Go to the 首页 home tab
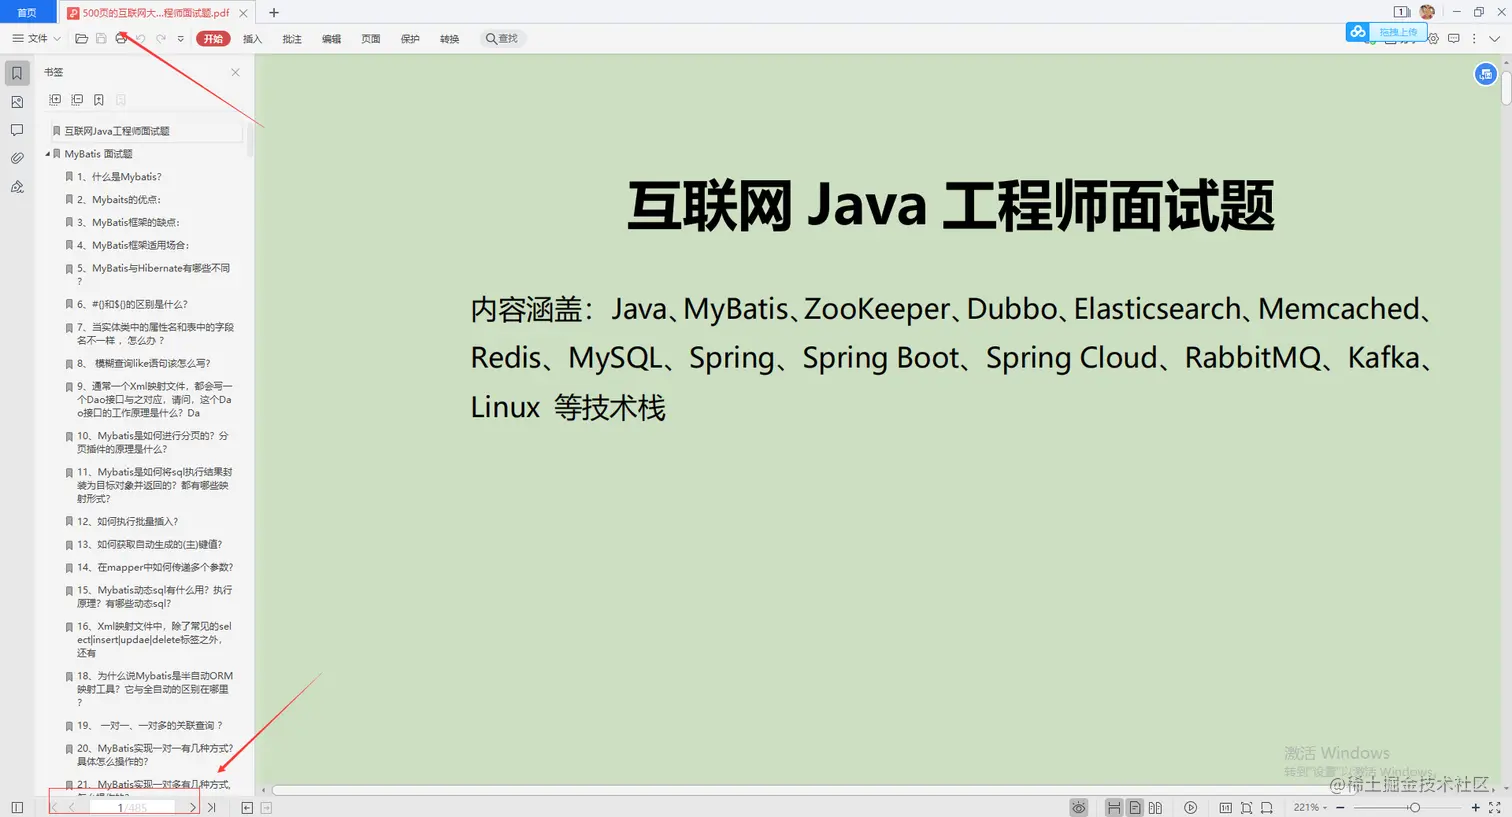Image resolution: width=1512 pixels, height=817 pixels. point(27,13)
